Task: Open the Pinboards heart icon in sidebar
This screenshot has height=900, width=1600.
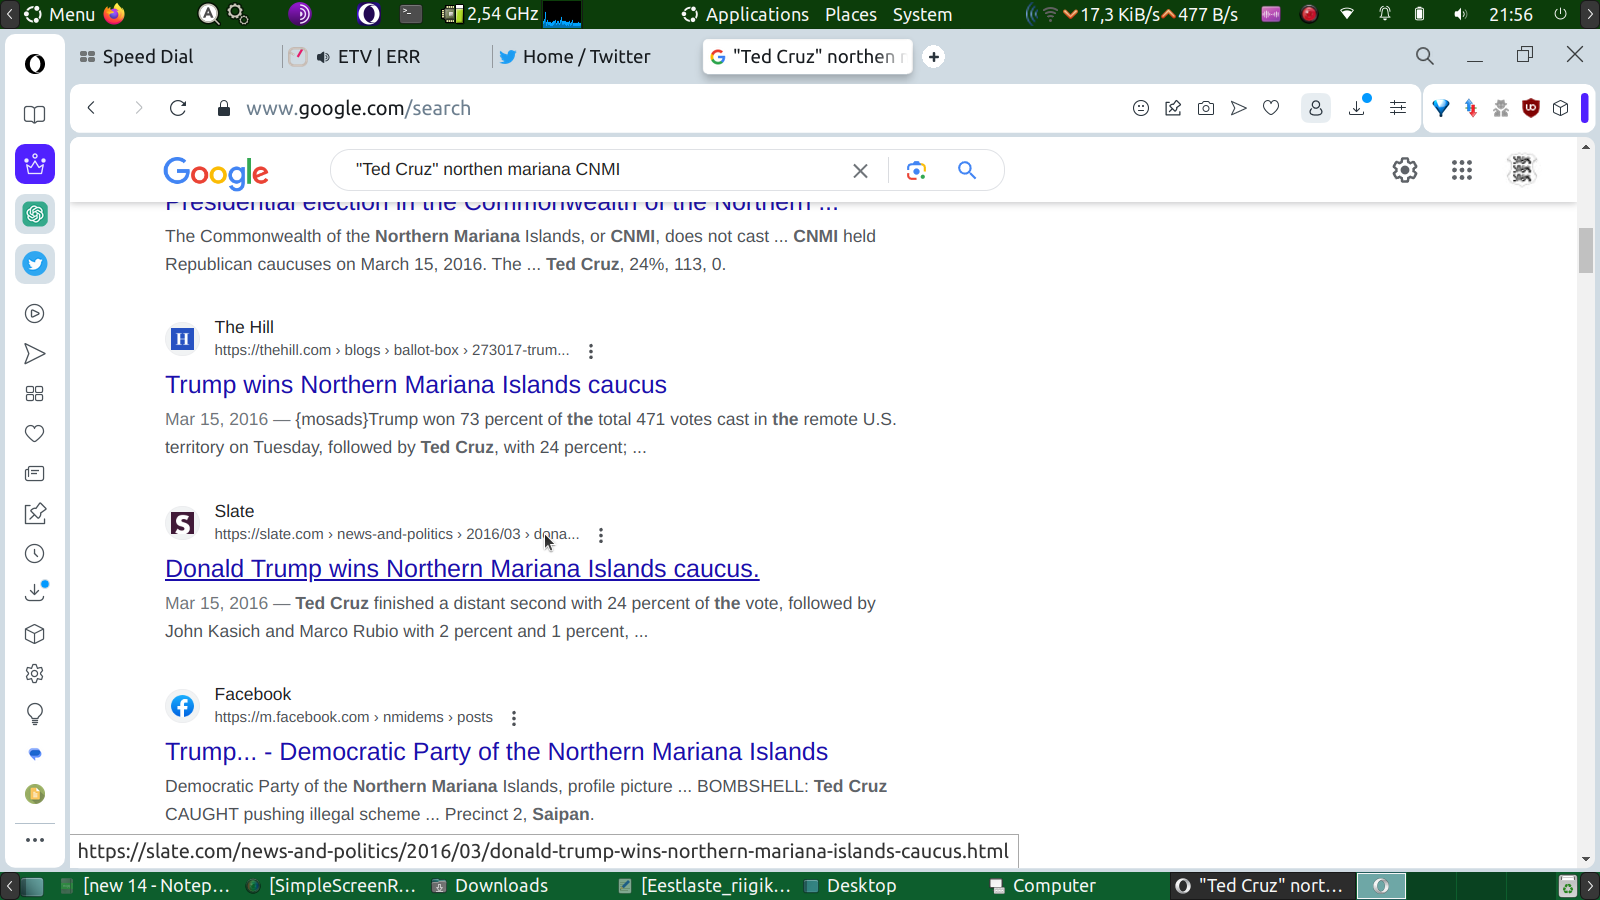Action: click(x=35, y=434)
